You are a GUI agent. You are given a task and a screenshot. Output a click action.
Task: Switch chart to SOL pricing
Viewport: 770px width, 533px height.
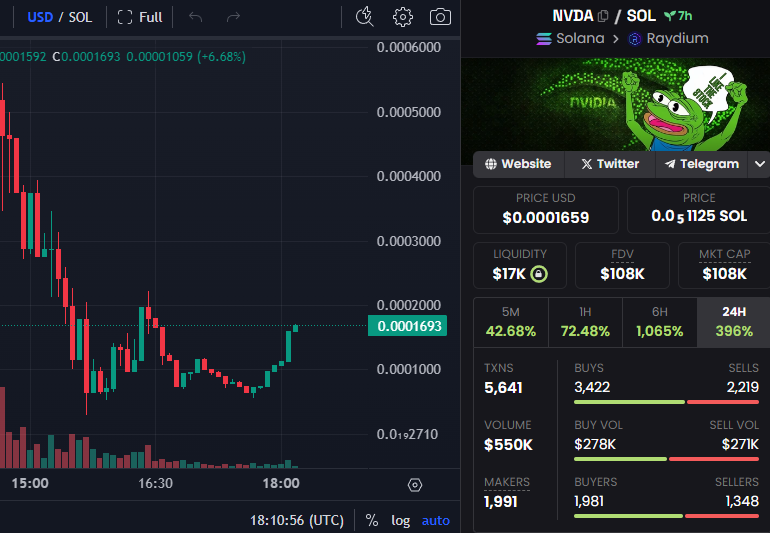tap(80, 17)
